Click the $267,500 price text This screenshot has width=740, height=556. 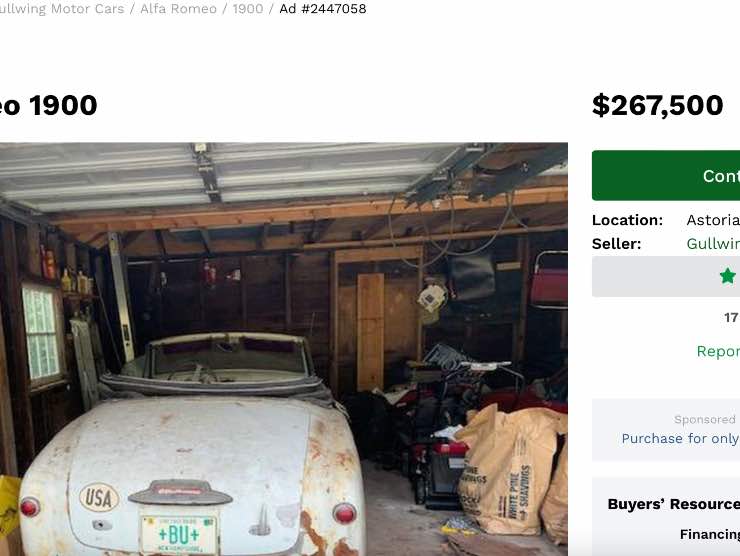click(657, 105)
